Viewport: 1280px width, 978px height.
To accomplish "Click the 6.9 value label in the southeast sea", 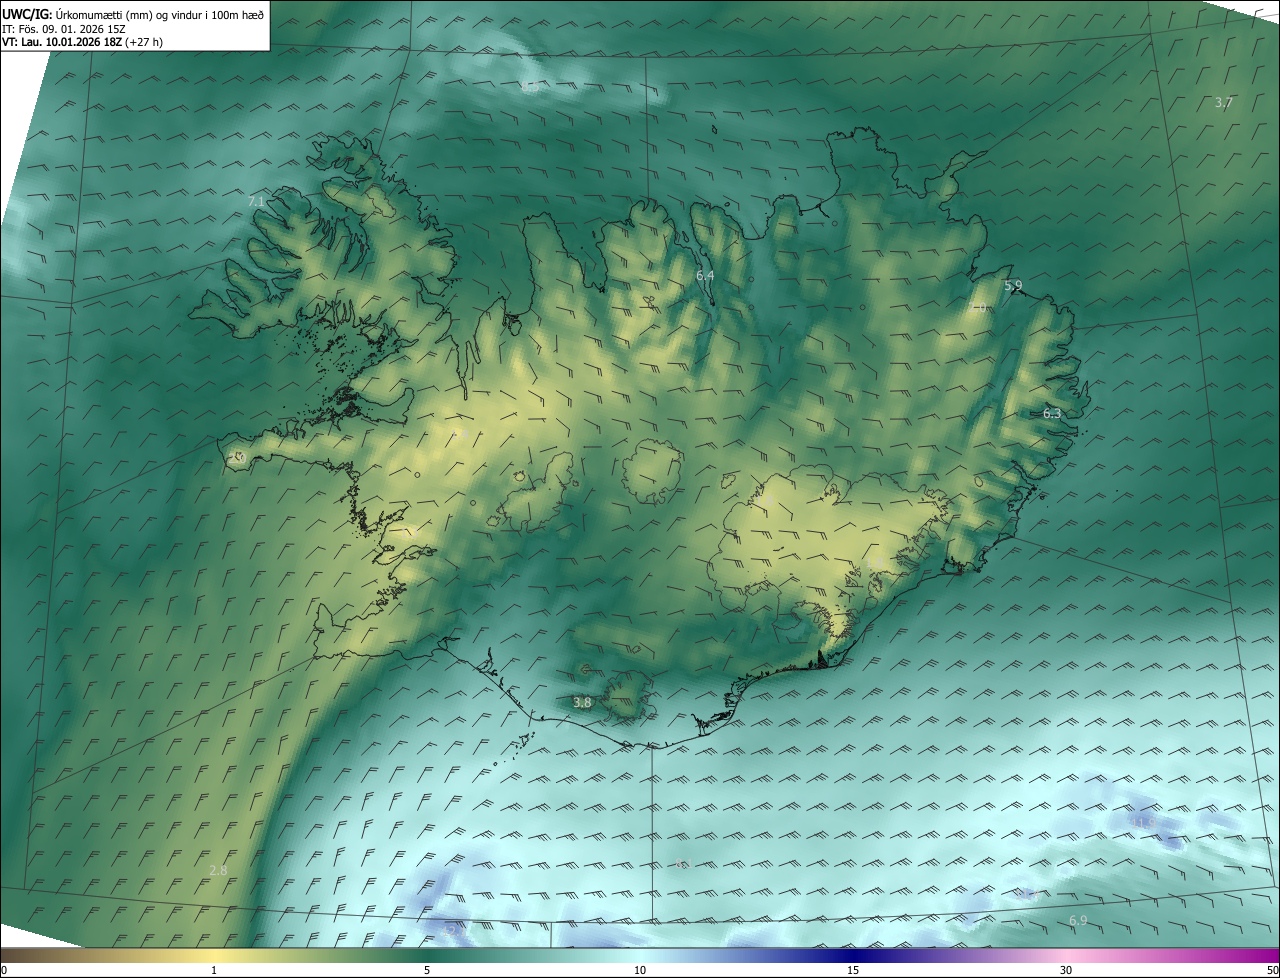I will pyautogui.click(x=1078, y=920).
